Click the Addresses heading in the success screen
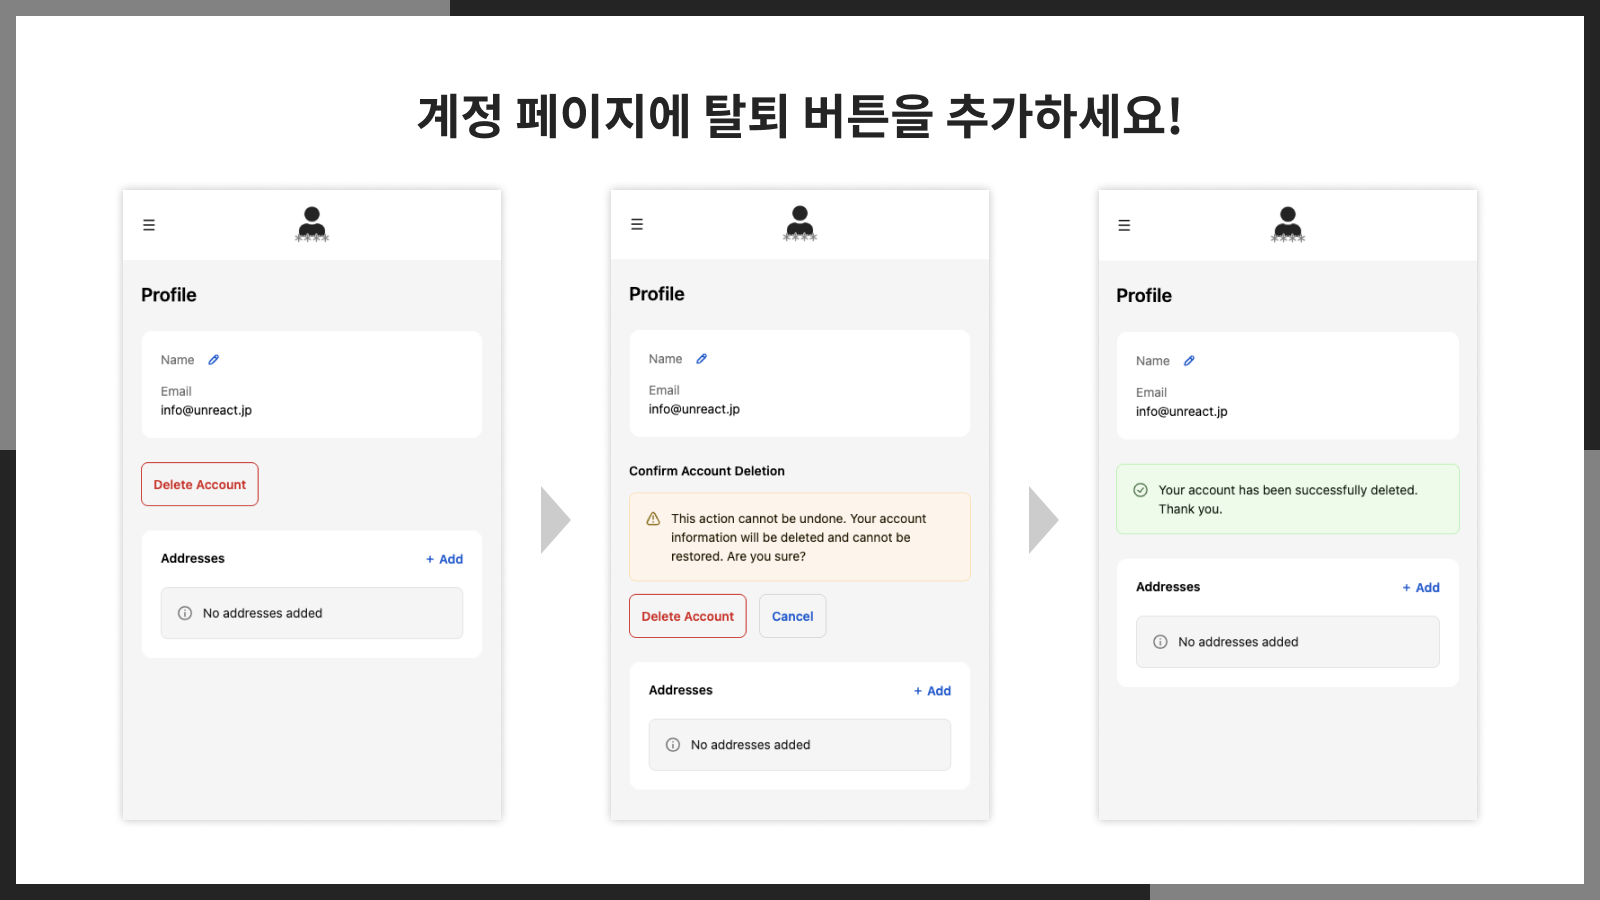The image size is (1600, 900). [x=1168, y=587]
